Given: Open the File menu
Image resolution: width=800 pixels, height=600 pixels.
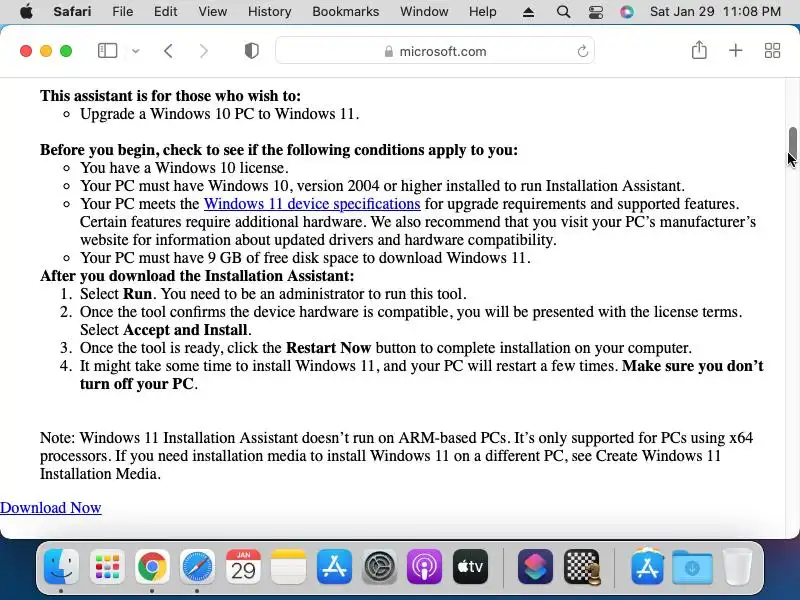Looking at the screenshot, I should click(x=122, y=11).
